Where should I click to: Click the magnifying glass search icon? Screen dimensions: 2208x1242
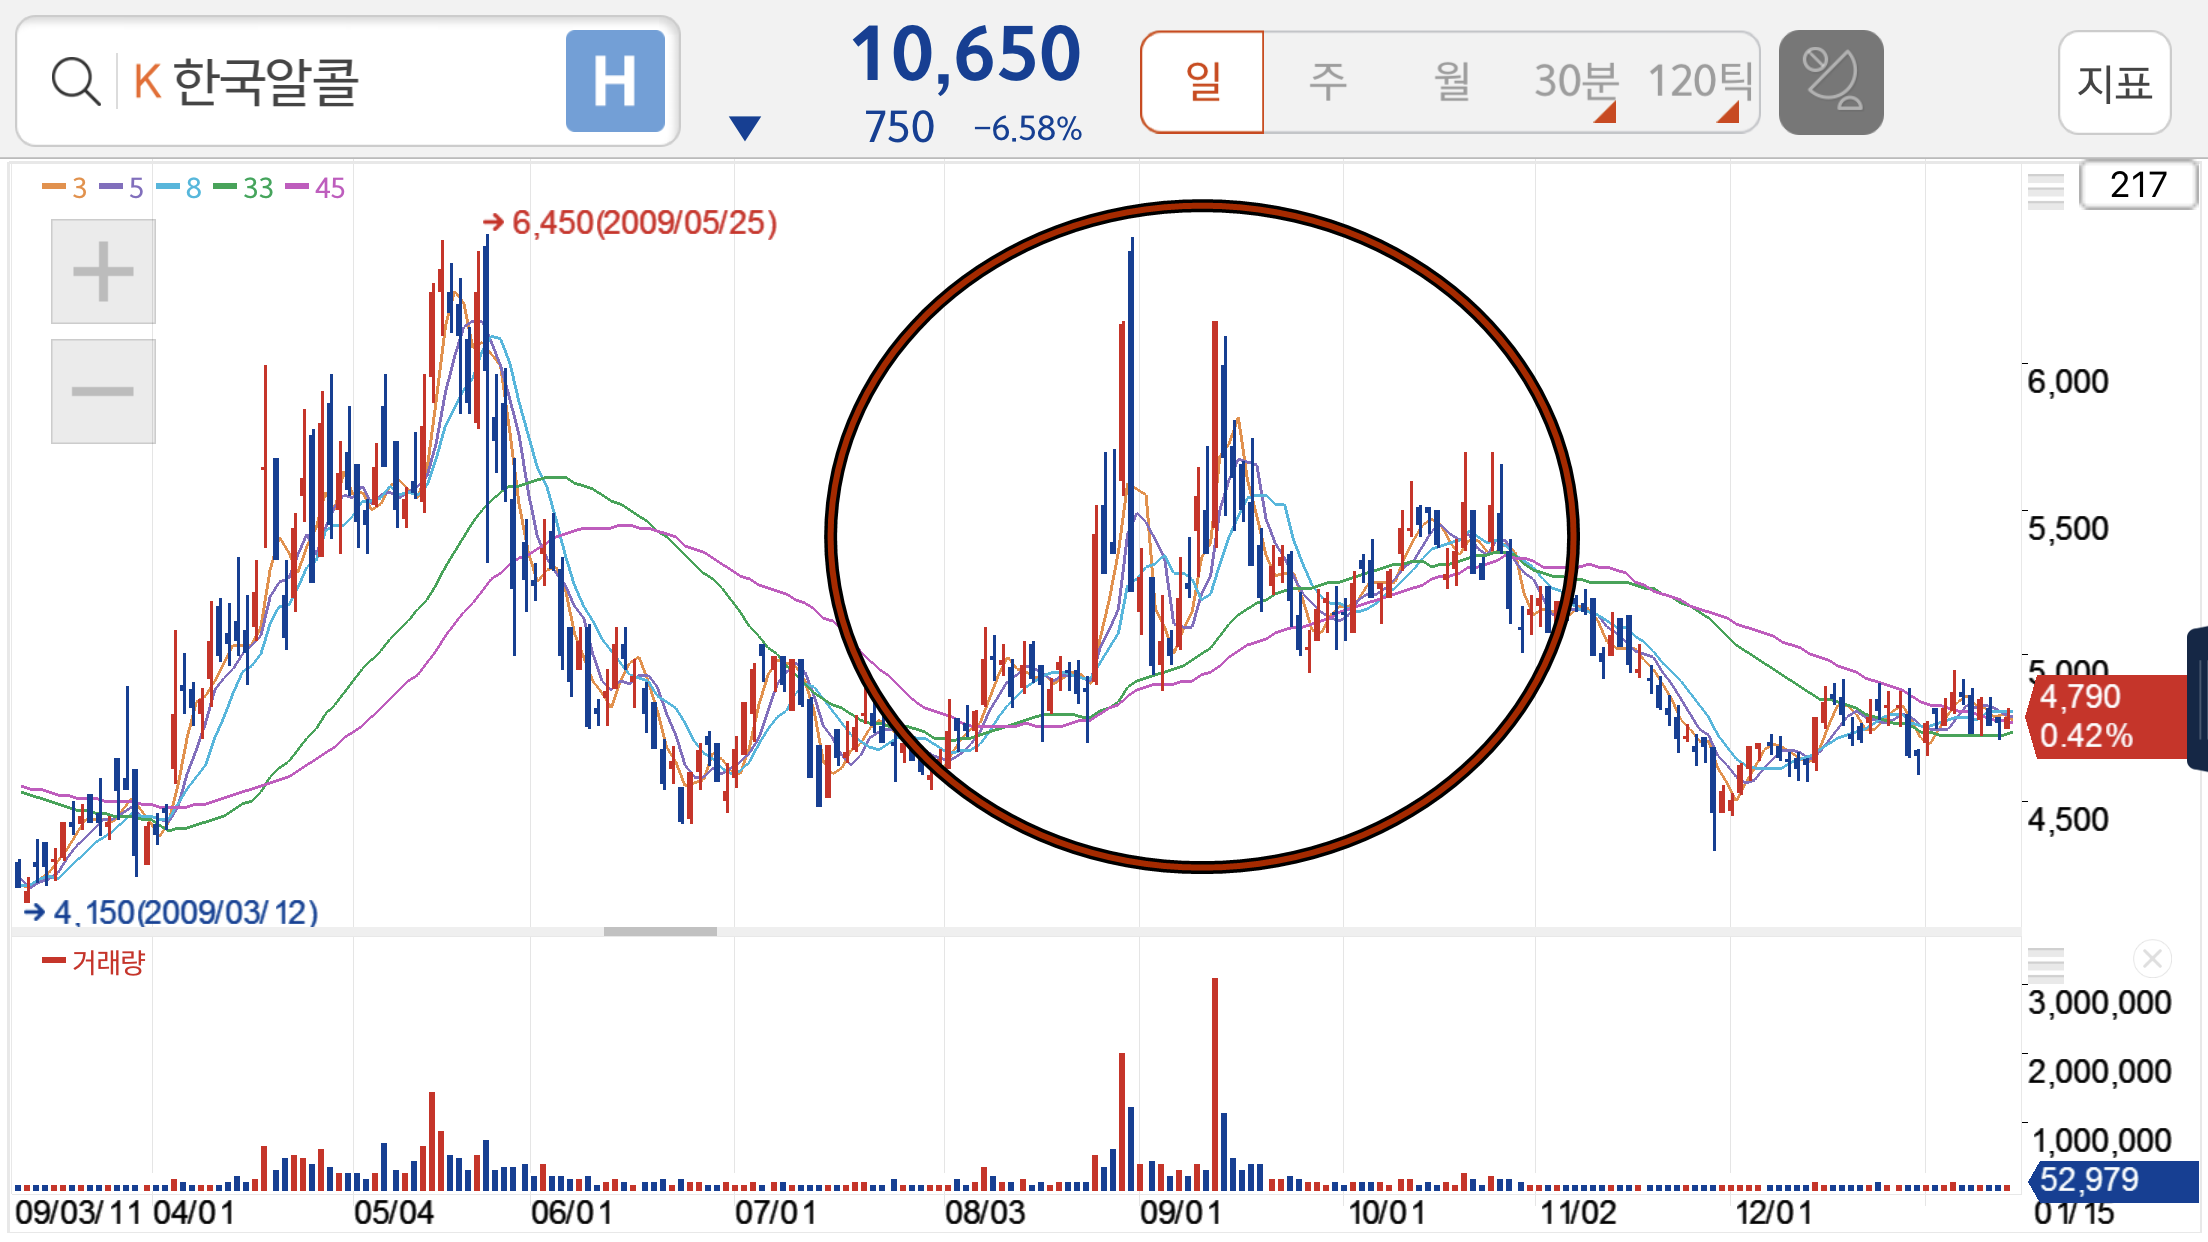point(76,82)
